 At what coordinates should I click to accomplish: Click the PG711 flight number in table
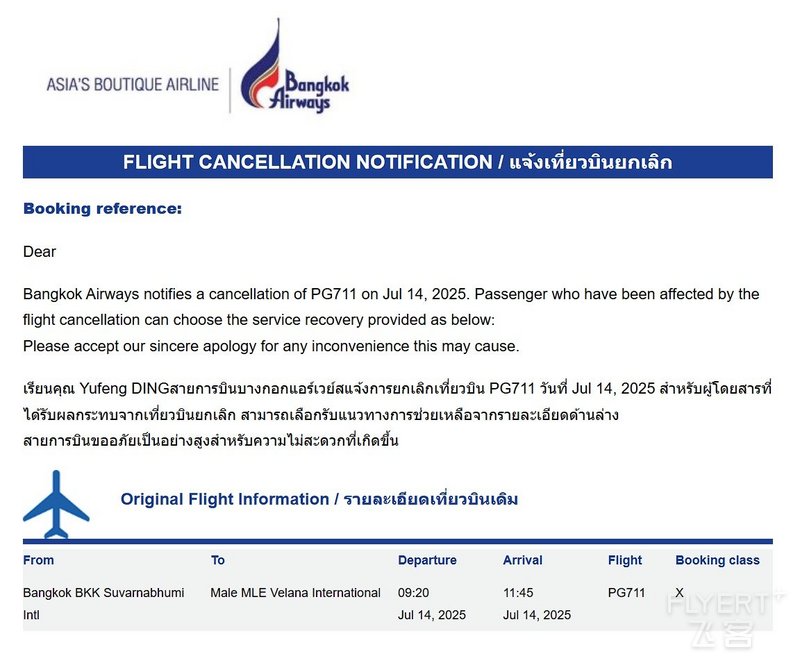(x=627, y=593)
